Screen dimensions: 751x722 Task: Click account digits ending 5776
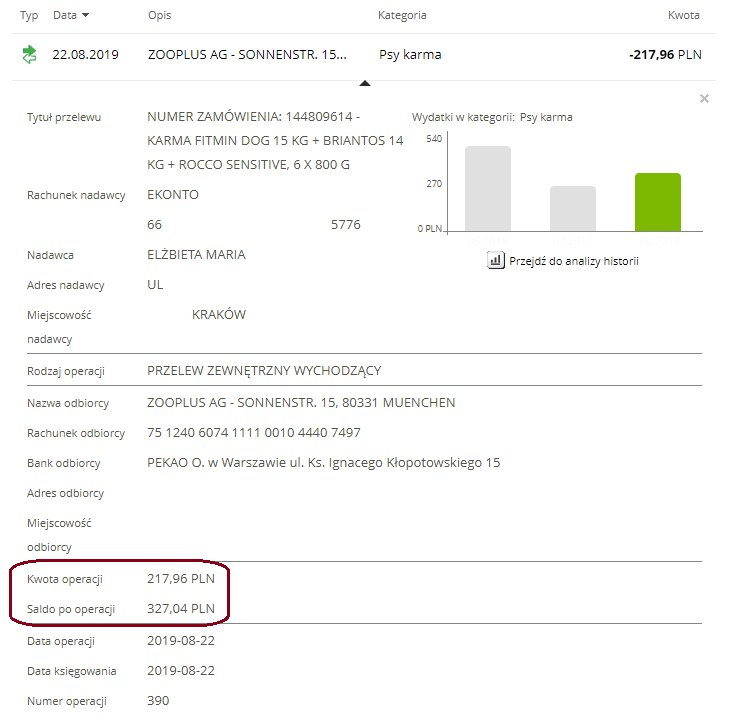[345, 225]
